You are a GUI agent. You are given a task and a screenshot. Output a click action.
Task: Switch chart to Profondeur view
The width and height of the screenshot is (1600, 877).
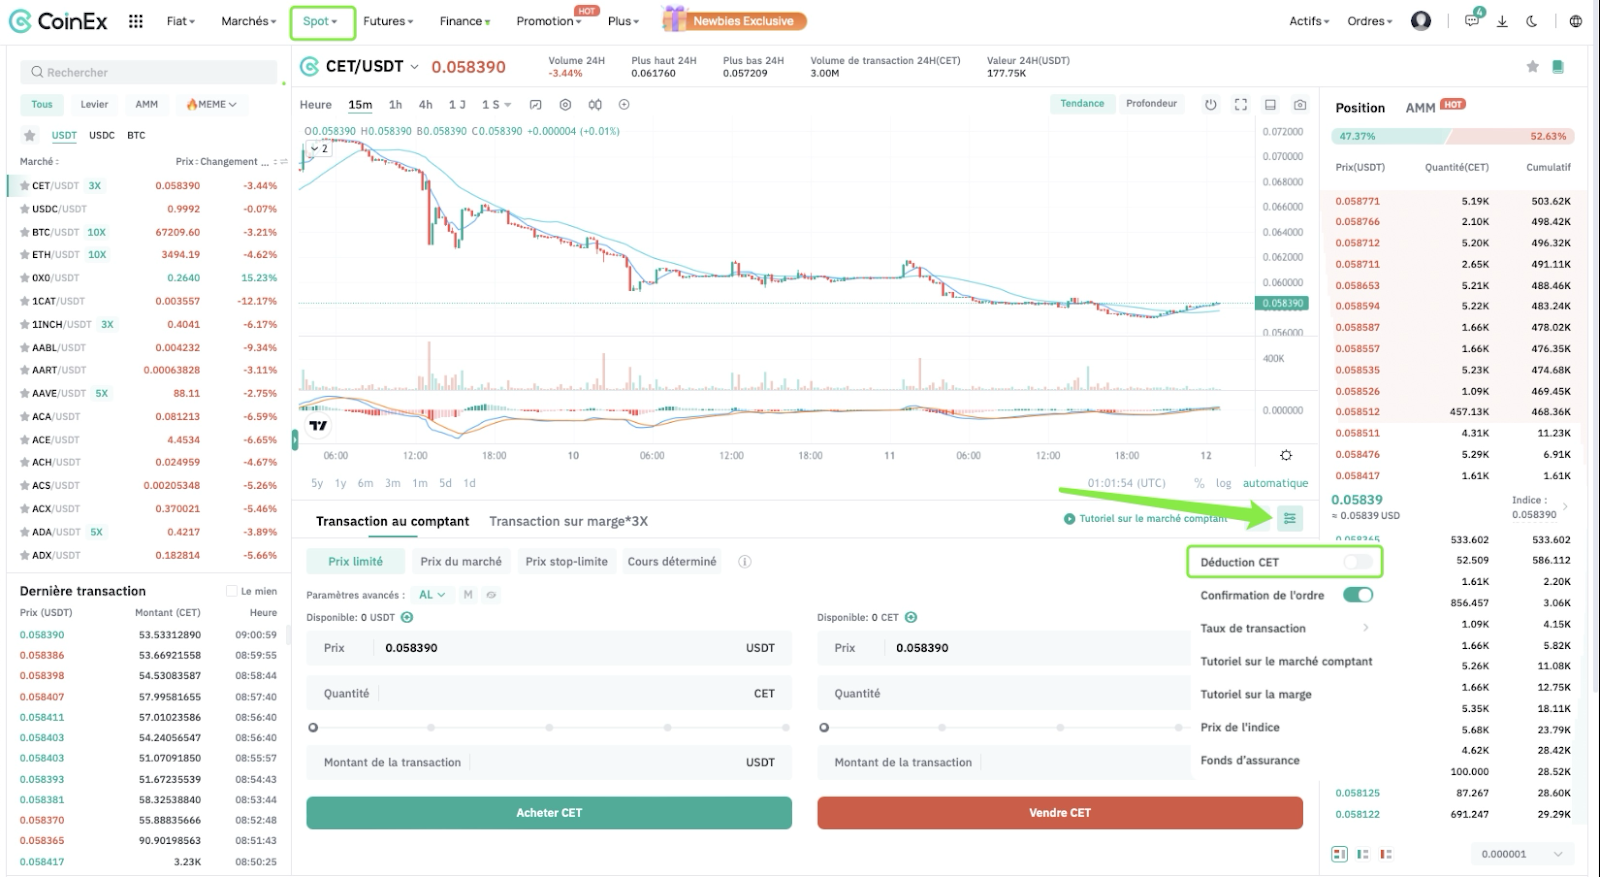point(1151,104)
